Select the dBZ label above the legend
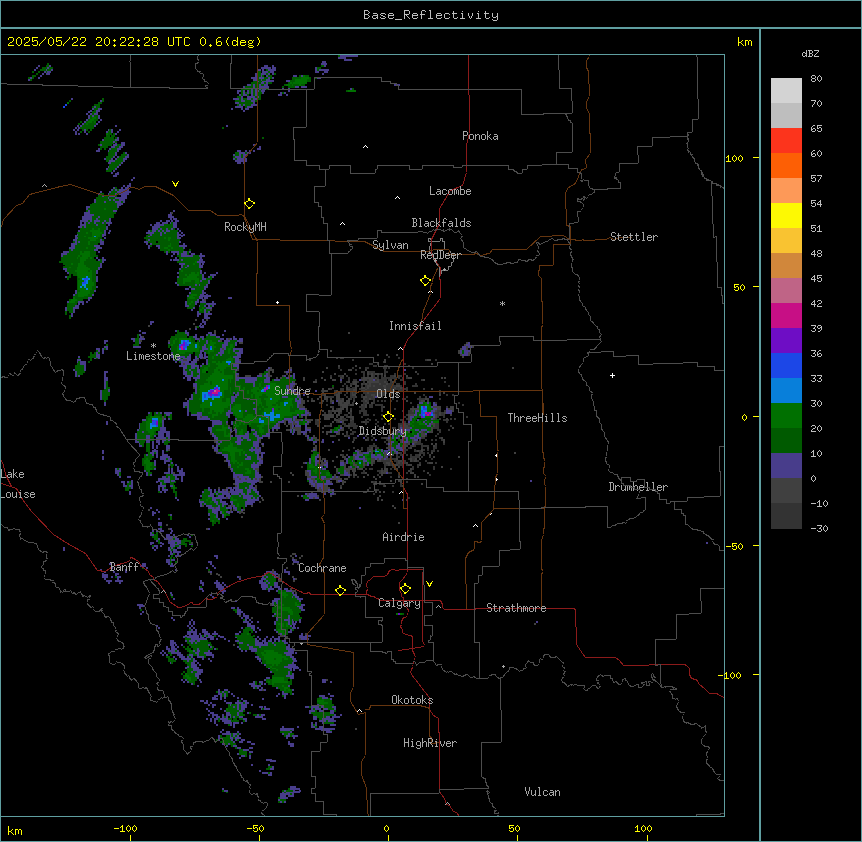862x842 pixels. (810, 53)
